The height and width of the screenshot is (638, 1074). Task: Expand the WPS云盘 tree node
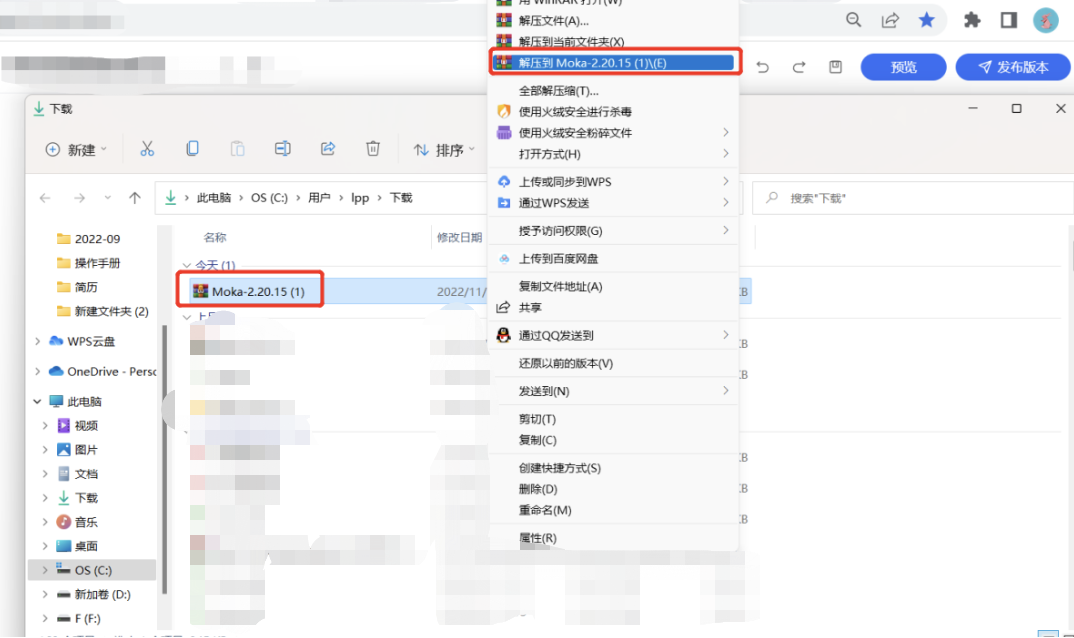(38, 341)
